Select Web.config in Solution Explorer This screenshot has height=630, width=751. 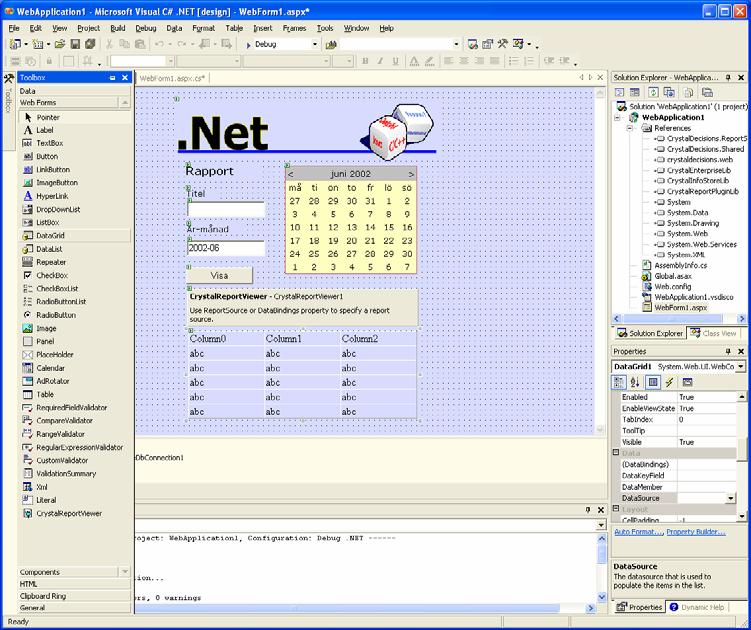click(672, 286)
